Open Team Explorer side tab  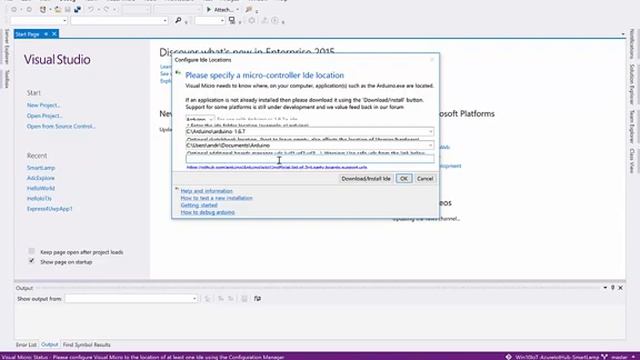pyautogui.click(x=632, y=127)
